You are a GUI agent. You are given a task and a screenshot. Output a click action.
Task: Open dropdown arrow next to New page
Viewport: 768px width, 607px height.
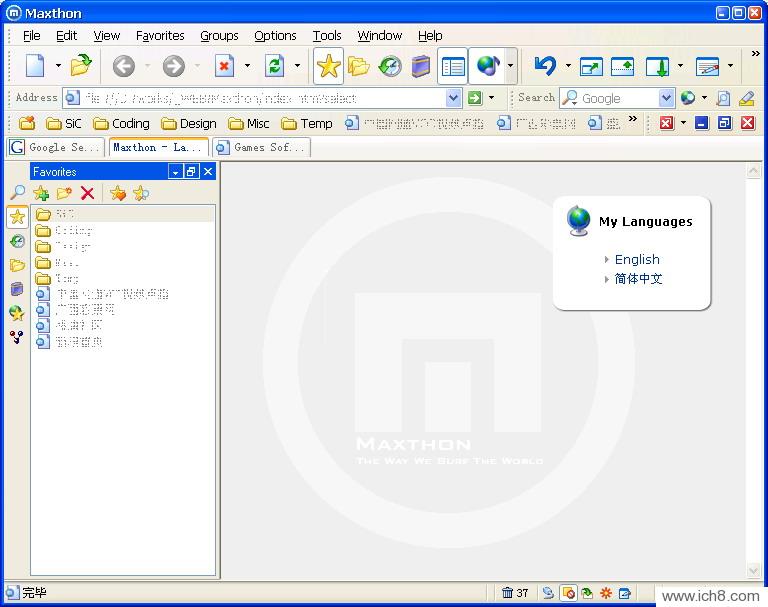[x=58, y=66]
